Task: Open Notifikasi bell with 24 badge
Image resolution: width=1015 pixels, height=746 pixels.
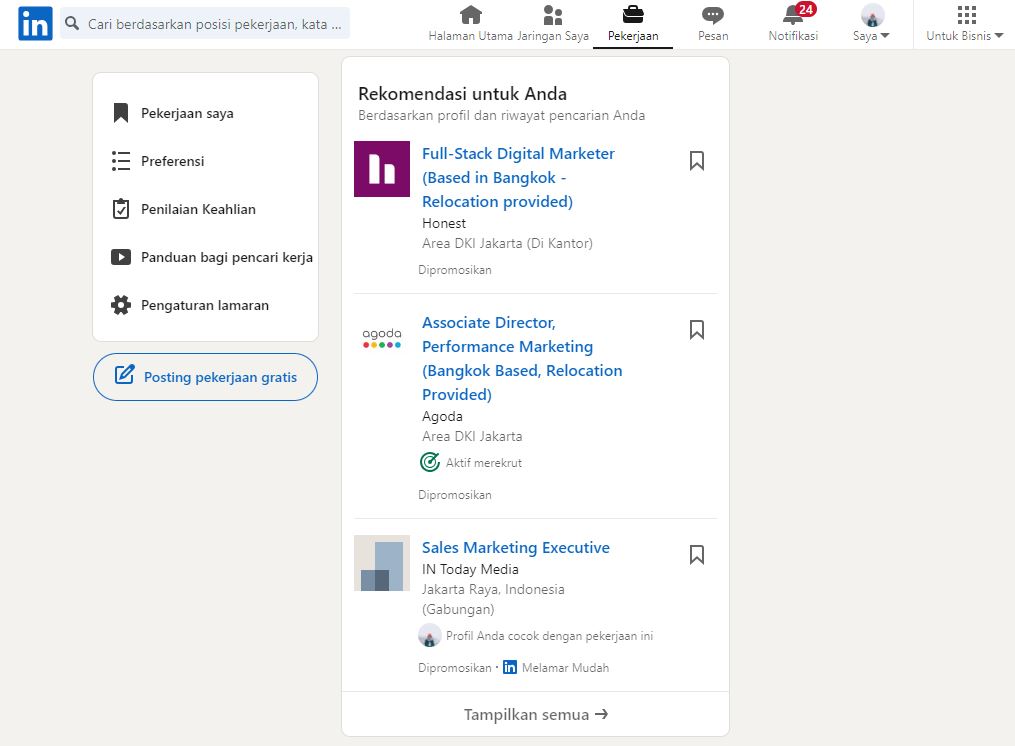Action: pyautogui.click(x=797, y=14)
